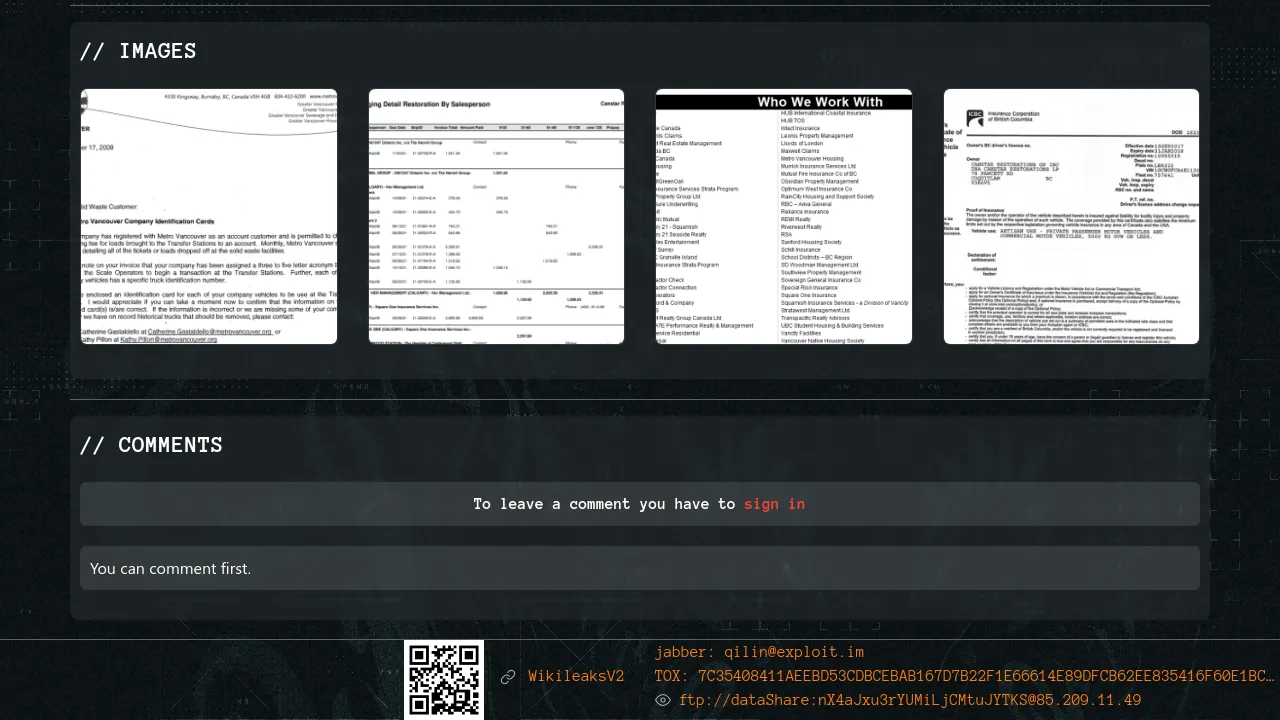Click the eye icon before the ftp address
The width and height of the screenshot is (1280, 720).
click(662, 700)
